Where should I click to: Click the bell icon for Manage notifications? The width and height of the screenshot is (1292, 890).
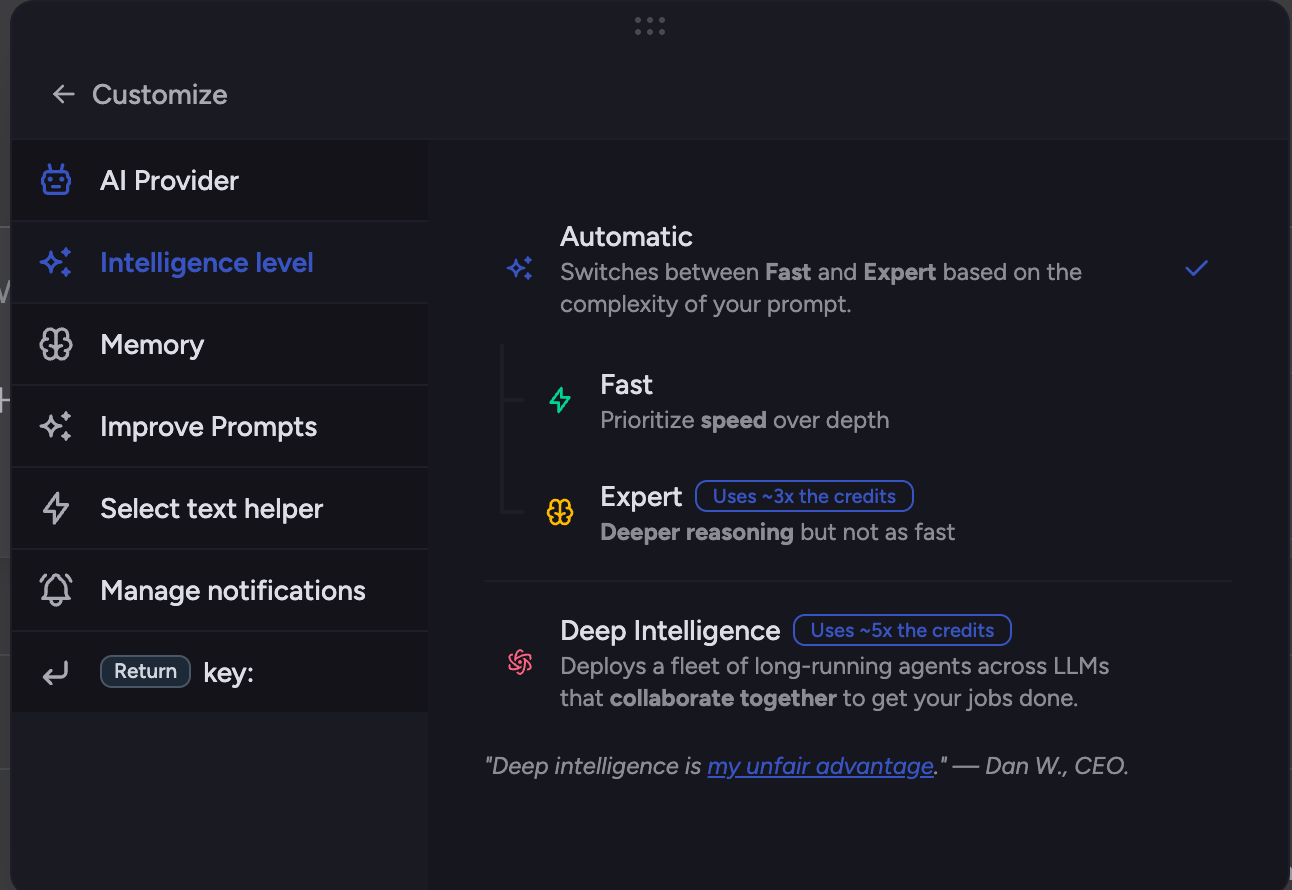tap(56, 590)
